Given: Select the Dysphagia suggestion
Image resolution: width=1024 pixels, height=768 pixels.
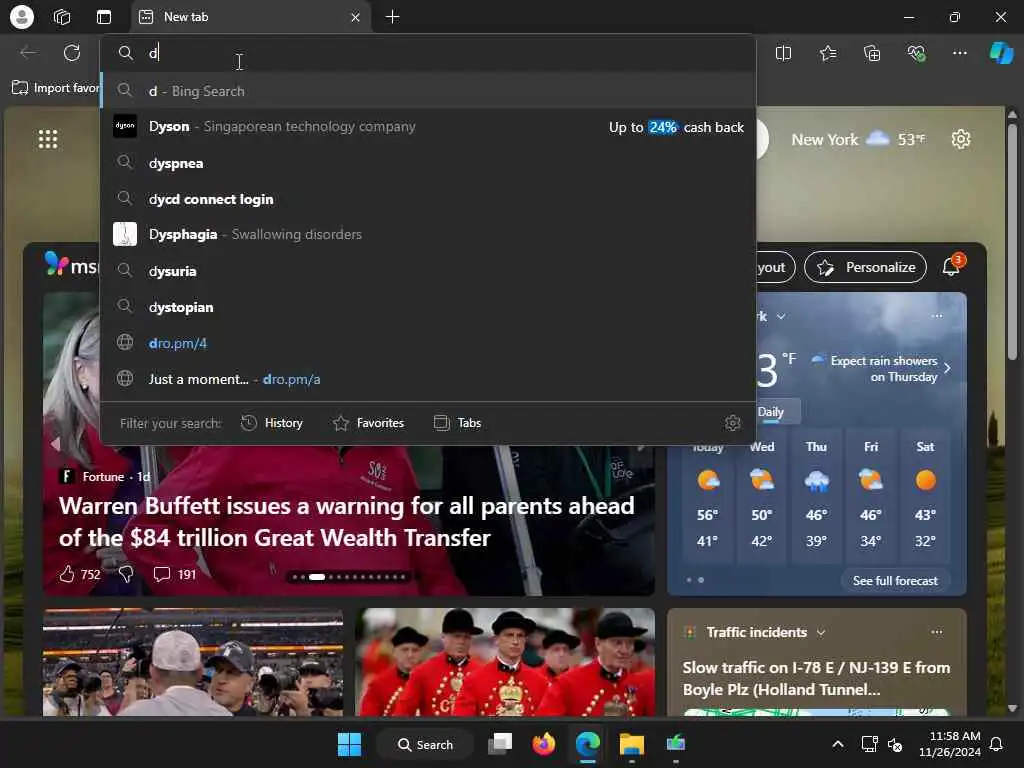Looking at the screenshot, I should coord(428,234).
